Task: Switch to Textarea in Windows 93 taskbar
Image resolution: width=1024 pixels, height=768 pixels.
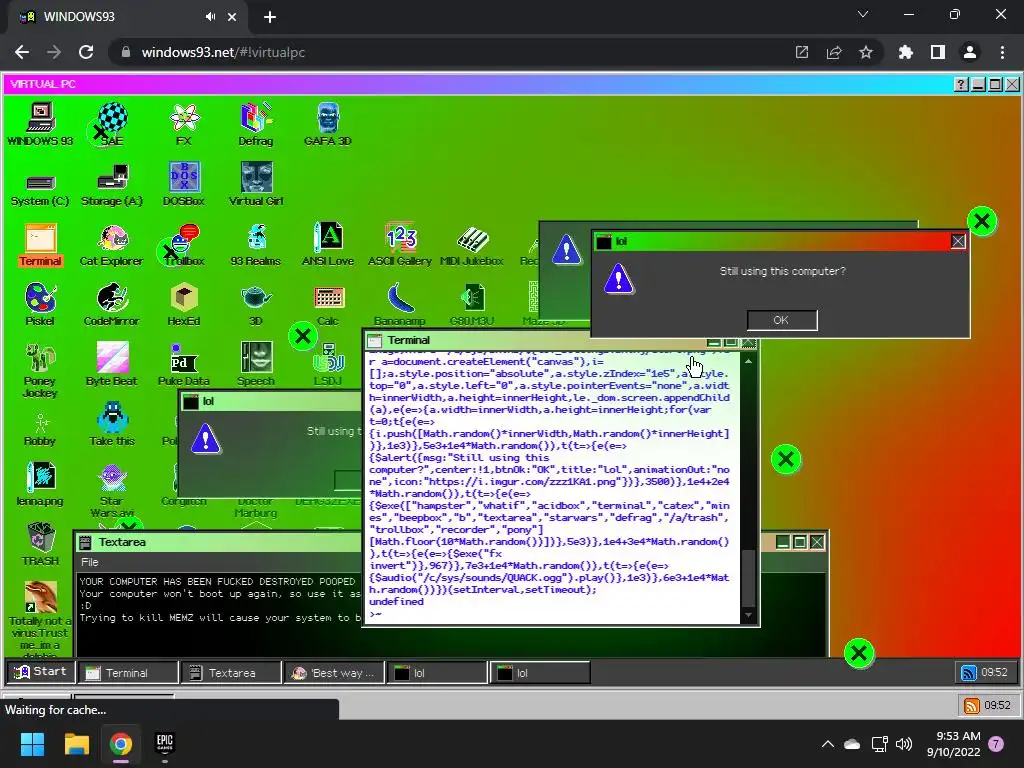Action: point(231,673)
